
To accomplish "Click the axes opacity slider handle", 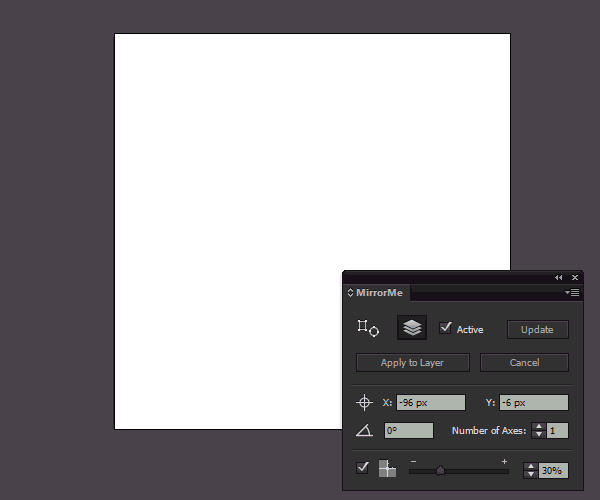I will click(440, 470).
